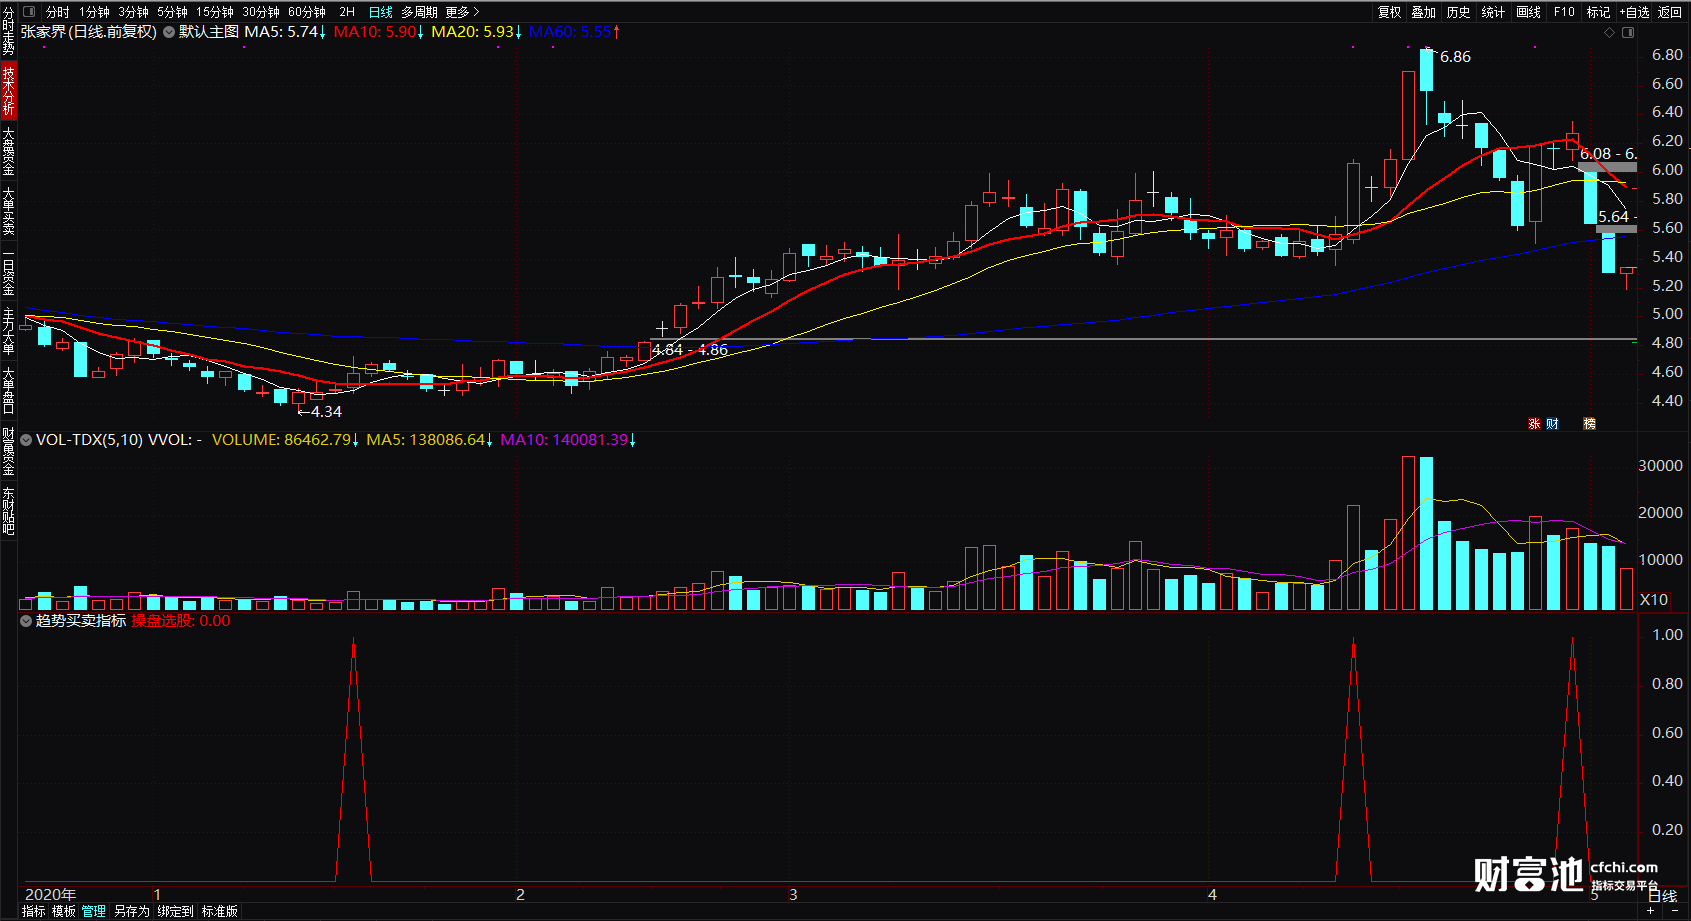Switch to the 分时 intraday period
Screen dimensions: 1691x921
click(x=58, y=12)
